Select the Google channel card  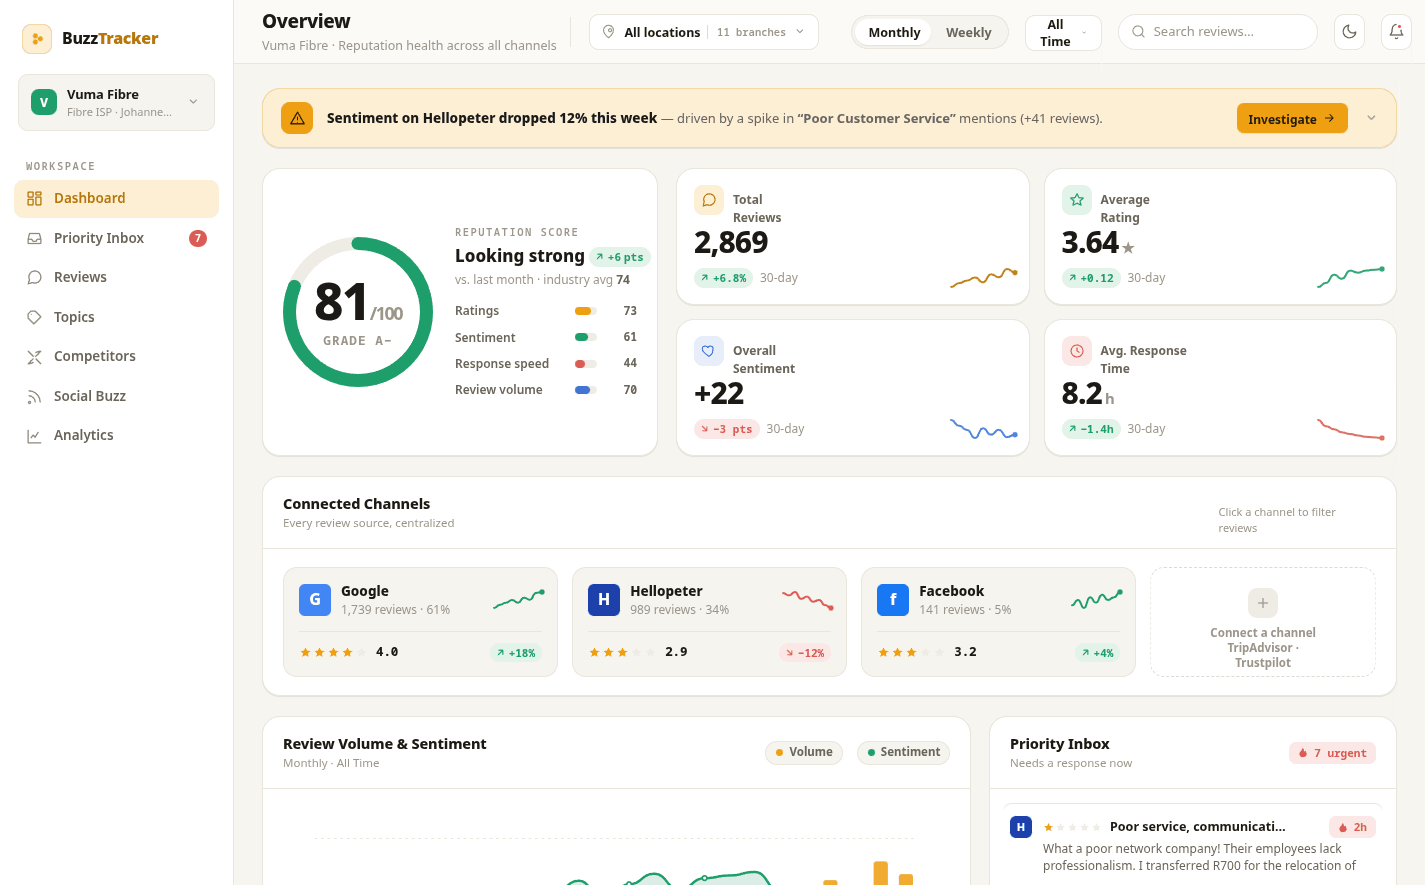(420, 622)
